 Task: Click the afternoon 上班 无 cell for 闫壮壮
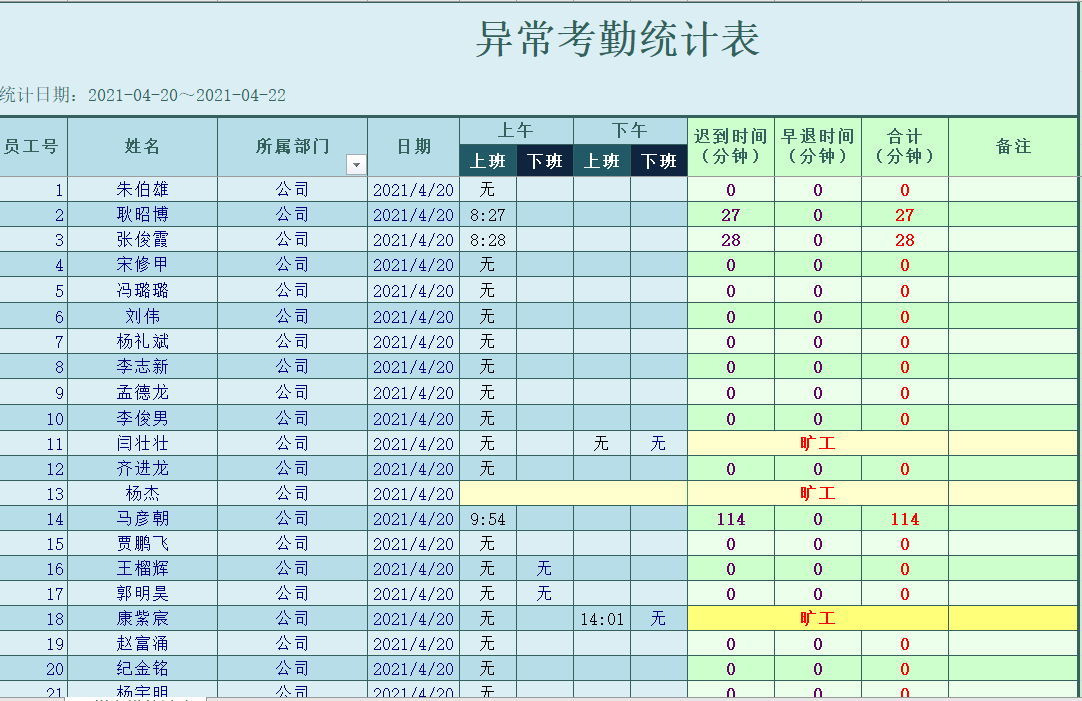tap(602, 444)
